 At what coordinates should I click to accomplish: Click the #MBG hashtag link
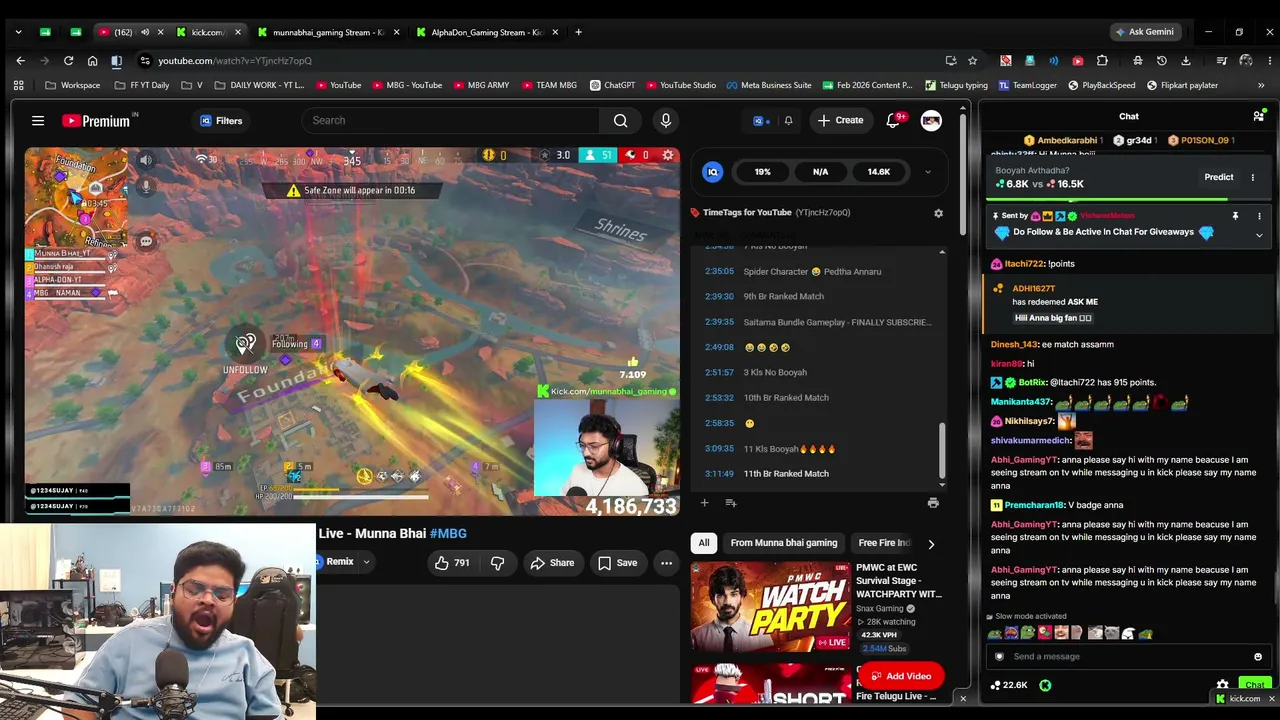tap(448, 534)
